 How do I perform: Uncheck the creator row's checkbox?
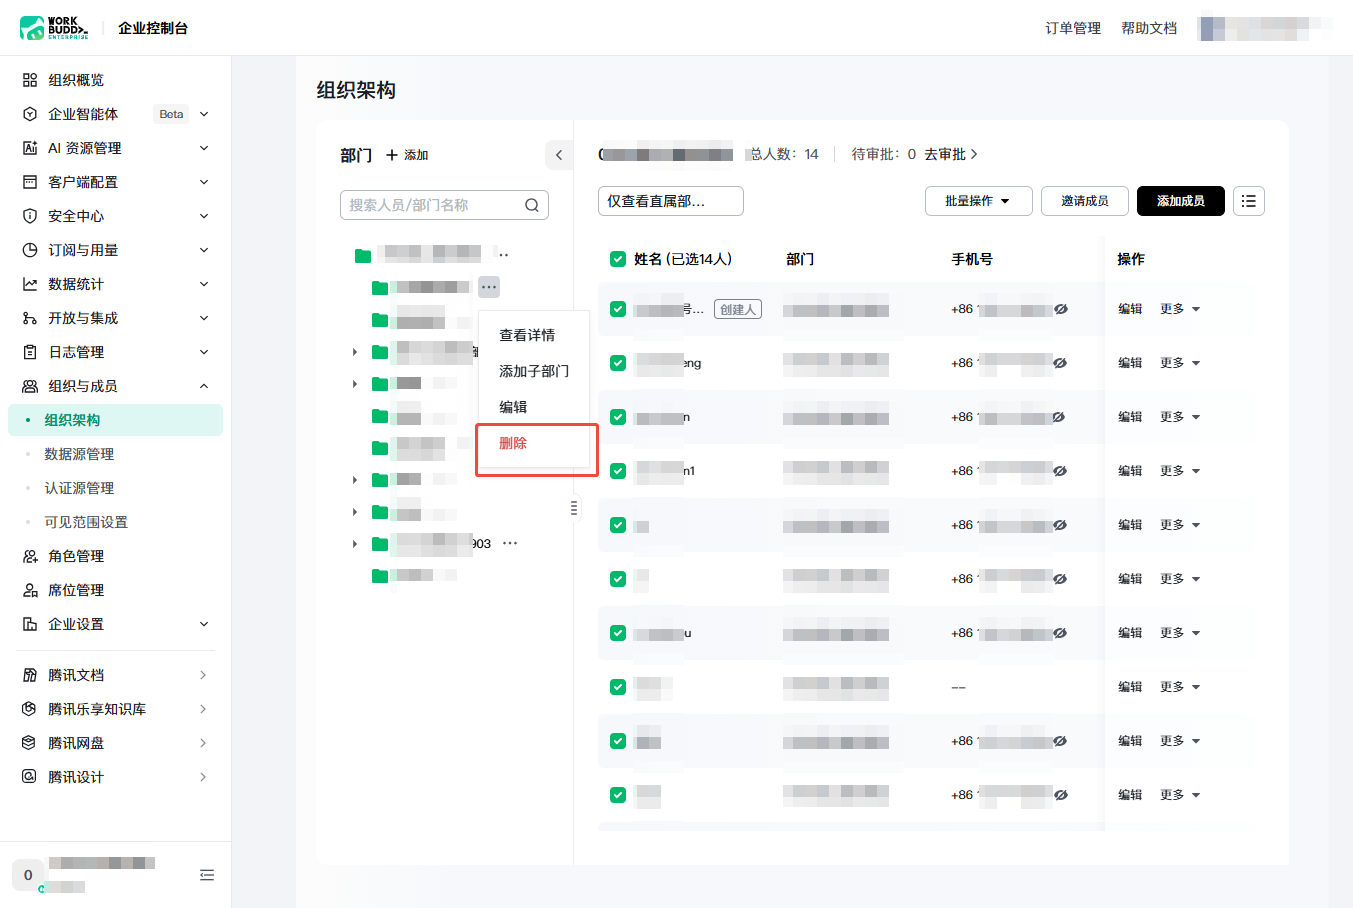(618, 309)
